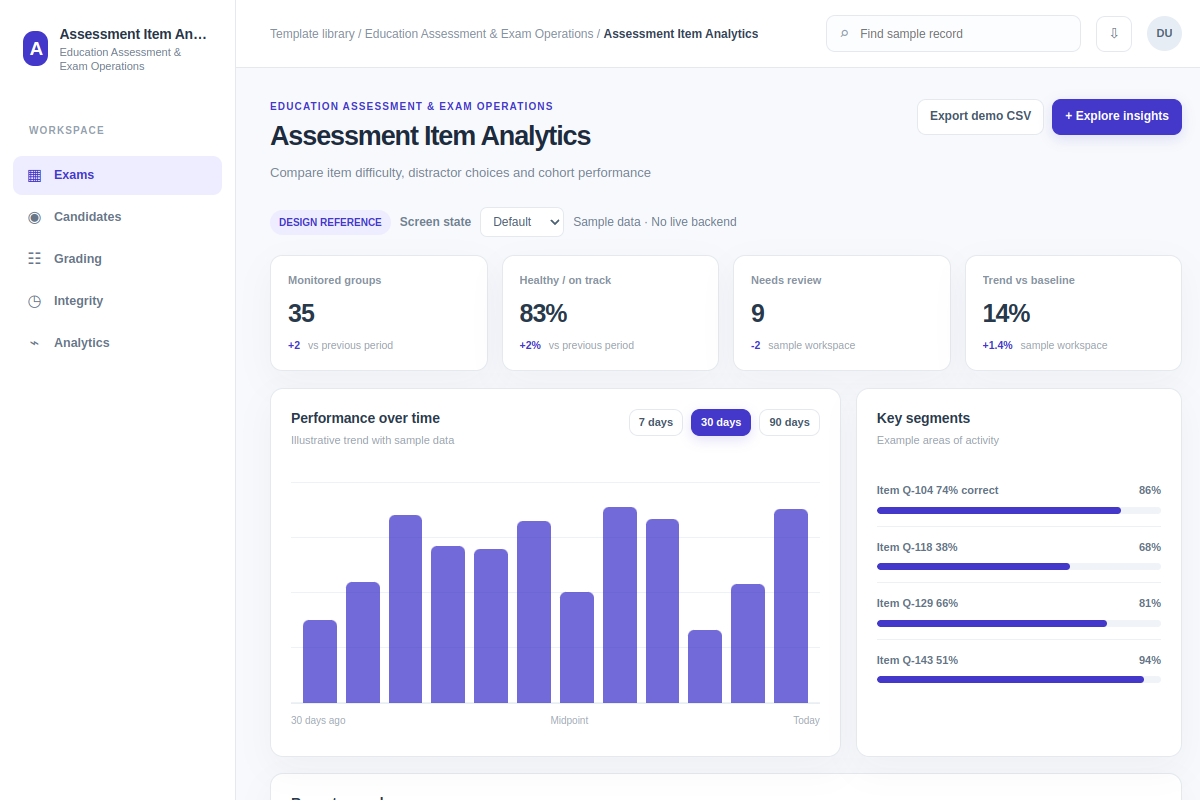Viewport: 1200px width, 800px height.
Task: Click the 'Item Q-104 74% correct' label
Action: pos(938,490)
